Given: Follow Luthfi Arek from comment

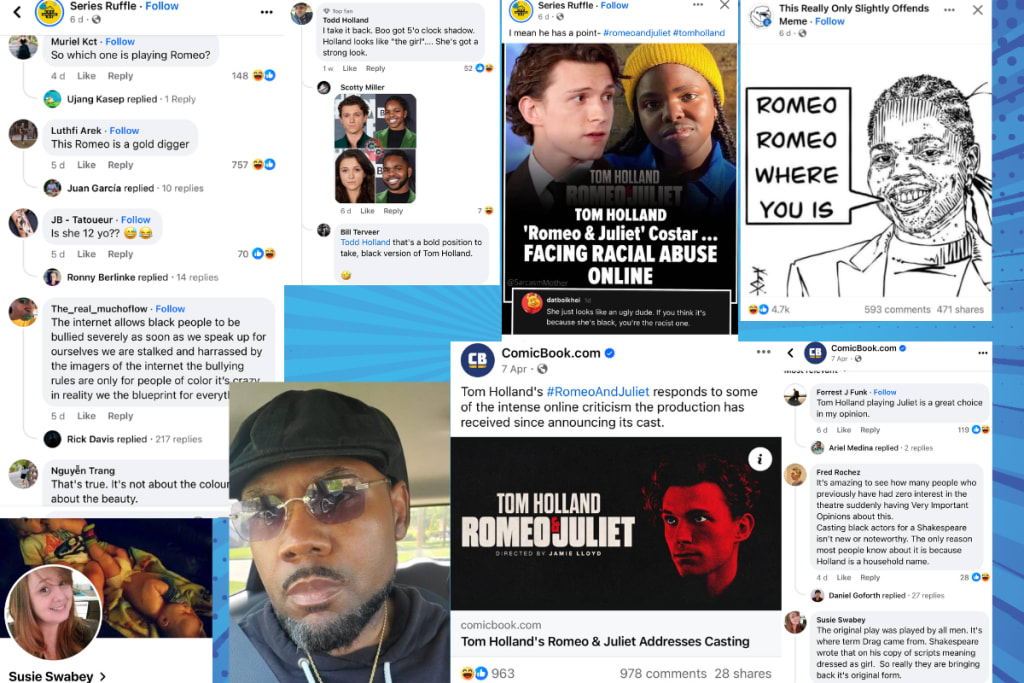Looking at the screenshot, I should click(x=124, y=131).
